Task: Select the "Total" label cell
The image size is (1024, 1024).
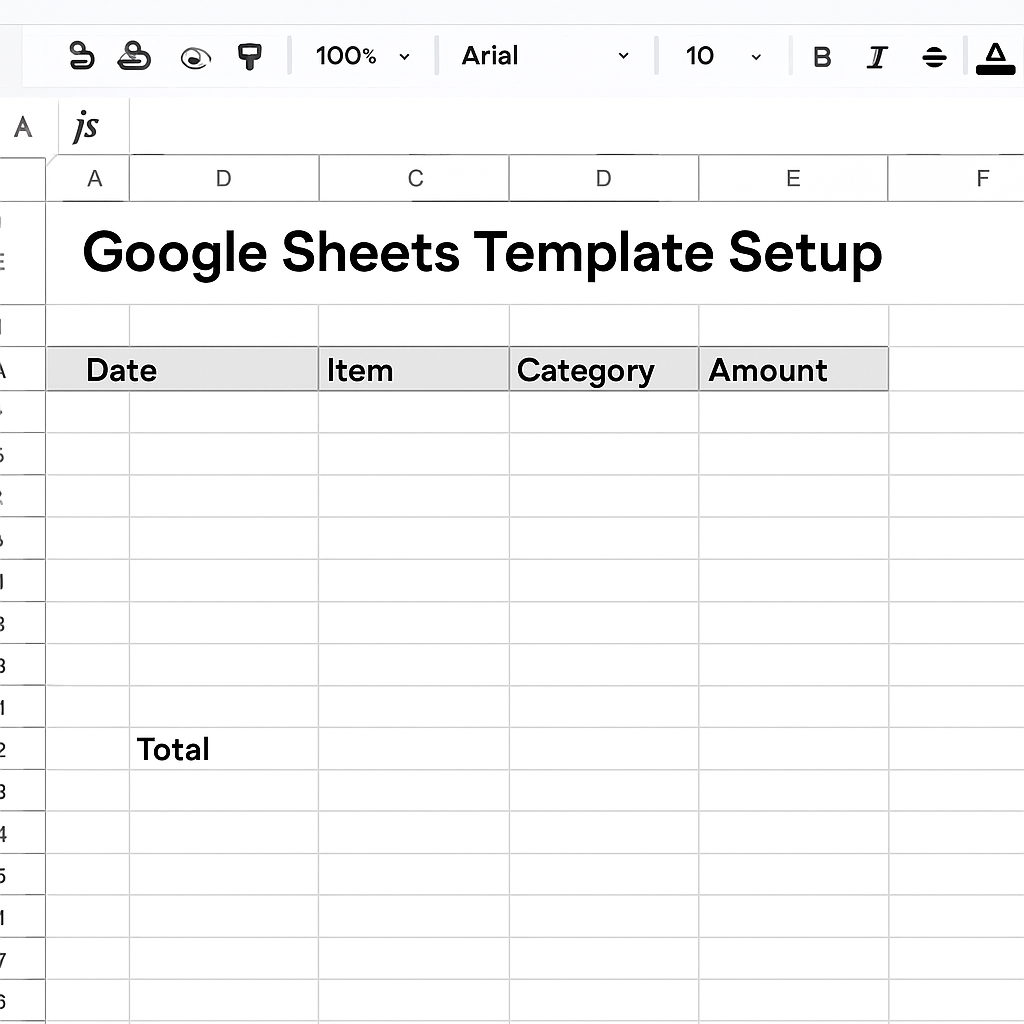Action: coord(224,749)
